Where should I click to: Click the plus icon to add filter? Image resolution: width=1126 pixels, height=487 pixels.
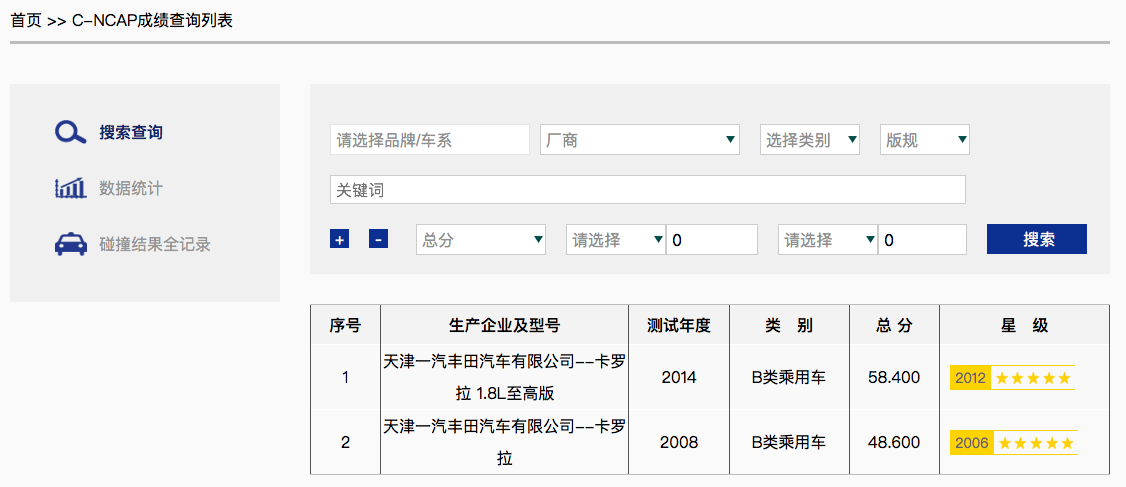340,239
